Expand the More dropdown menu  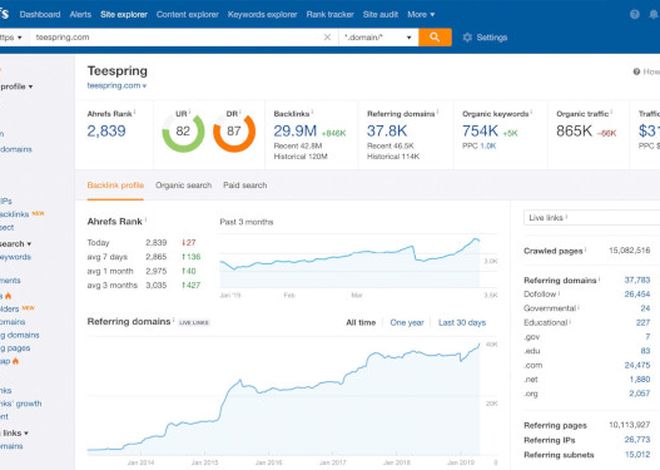click(421, 14)
